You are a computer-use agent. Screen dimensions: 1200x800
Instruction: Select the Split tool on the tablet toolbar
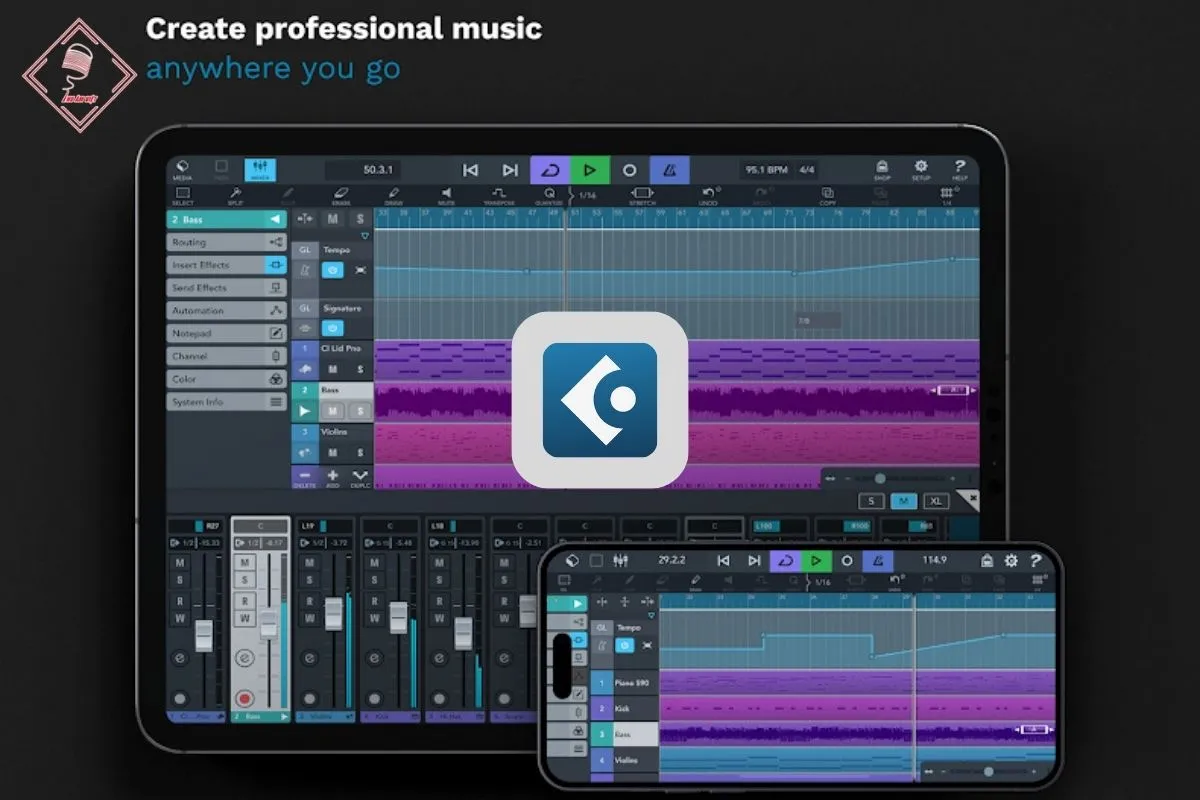[235, 195]
